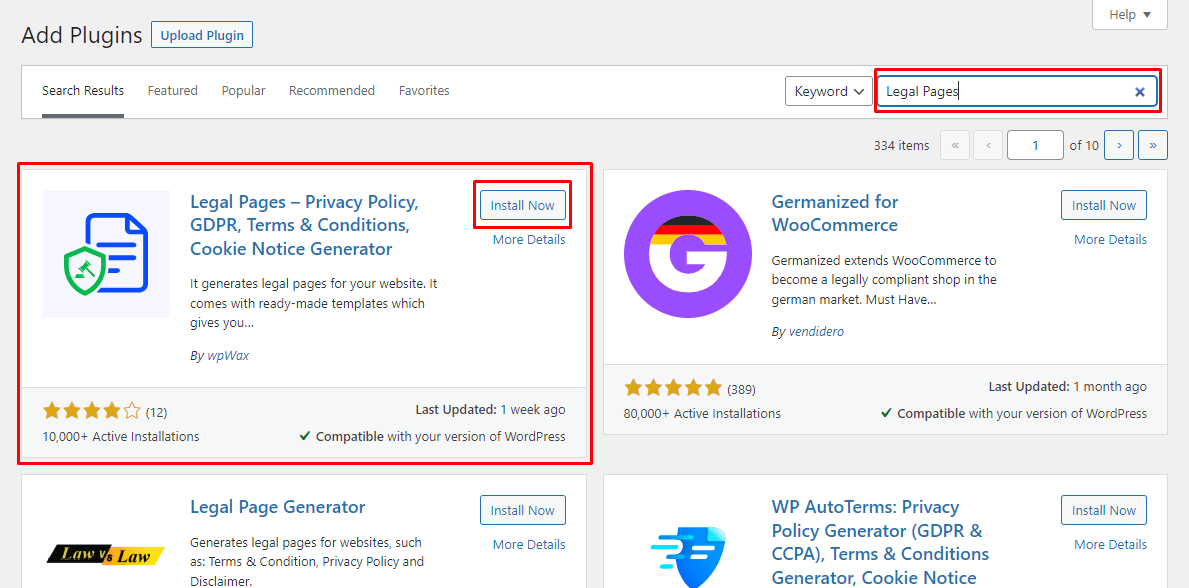The height and width of the screenshot is (588, 1189).
Task: Open More Details for Legal Page Generator
Action: tap(529, 545)
